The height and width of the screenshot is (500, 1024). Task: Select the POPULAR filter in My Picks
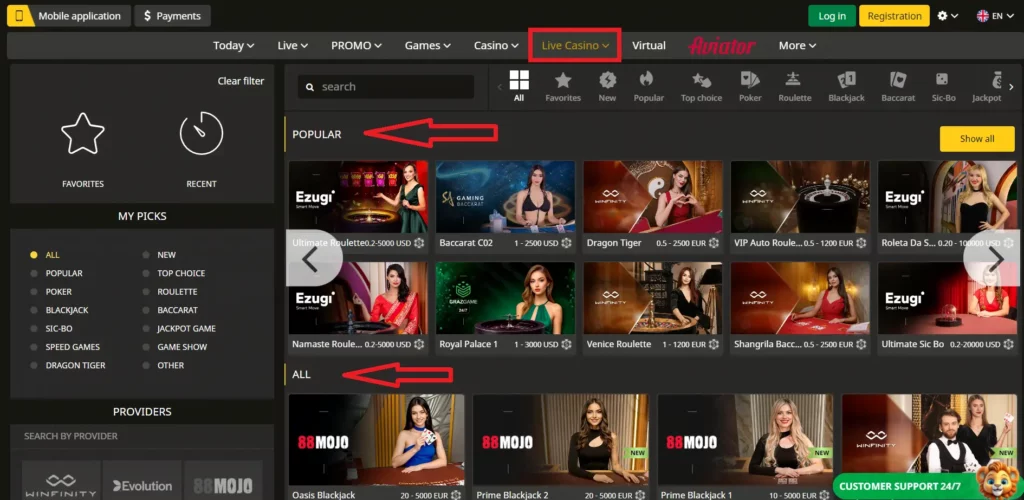click(63, 273)
